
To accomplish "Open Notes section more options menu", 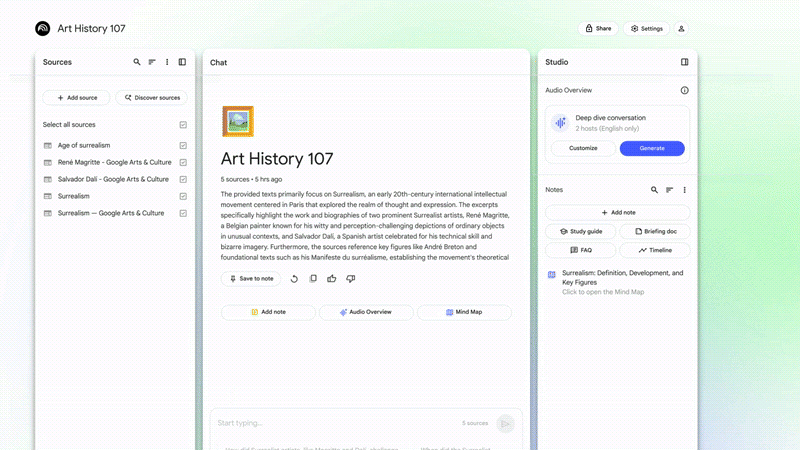I will 684,190.
